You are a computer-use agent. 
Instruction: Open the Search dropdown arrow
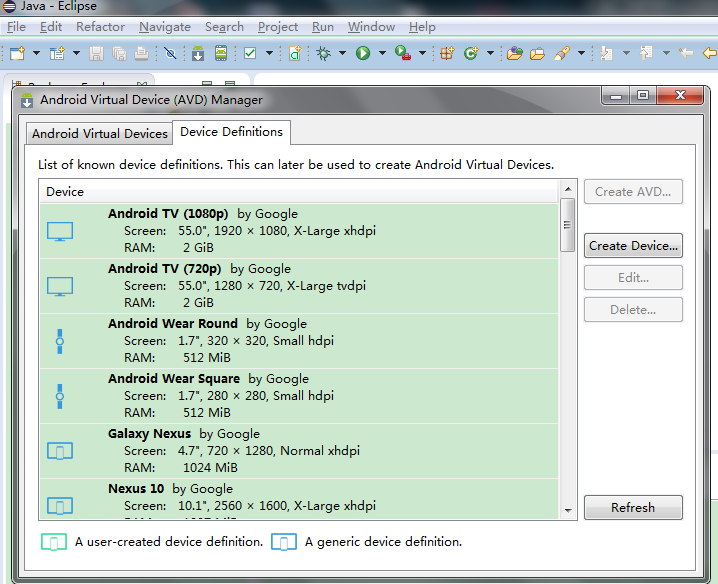[581, 53]
